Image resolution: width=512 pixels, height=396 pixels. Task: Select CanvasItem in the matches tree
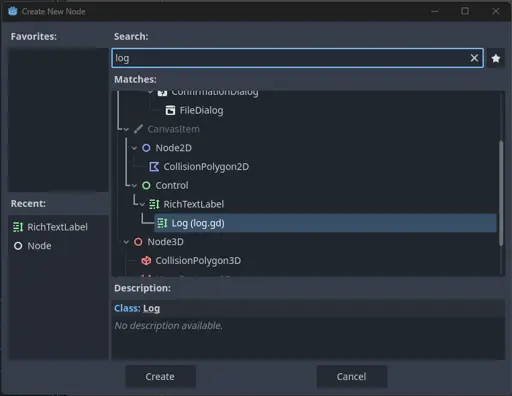(x=173, y=129)
